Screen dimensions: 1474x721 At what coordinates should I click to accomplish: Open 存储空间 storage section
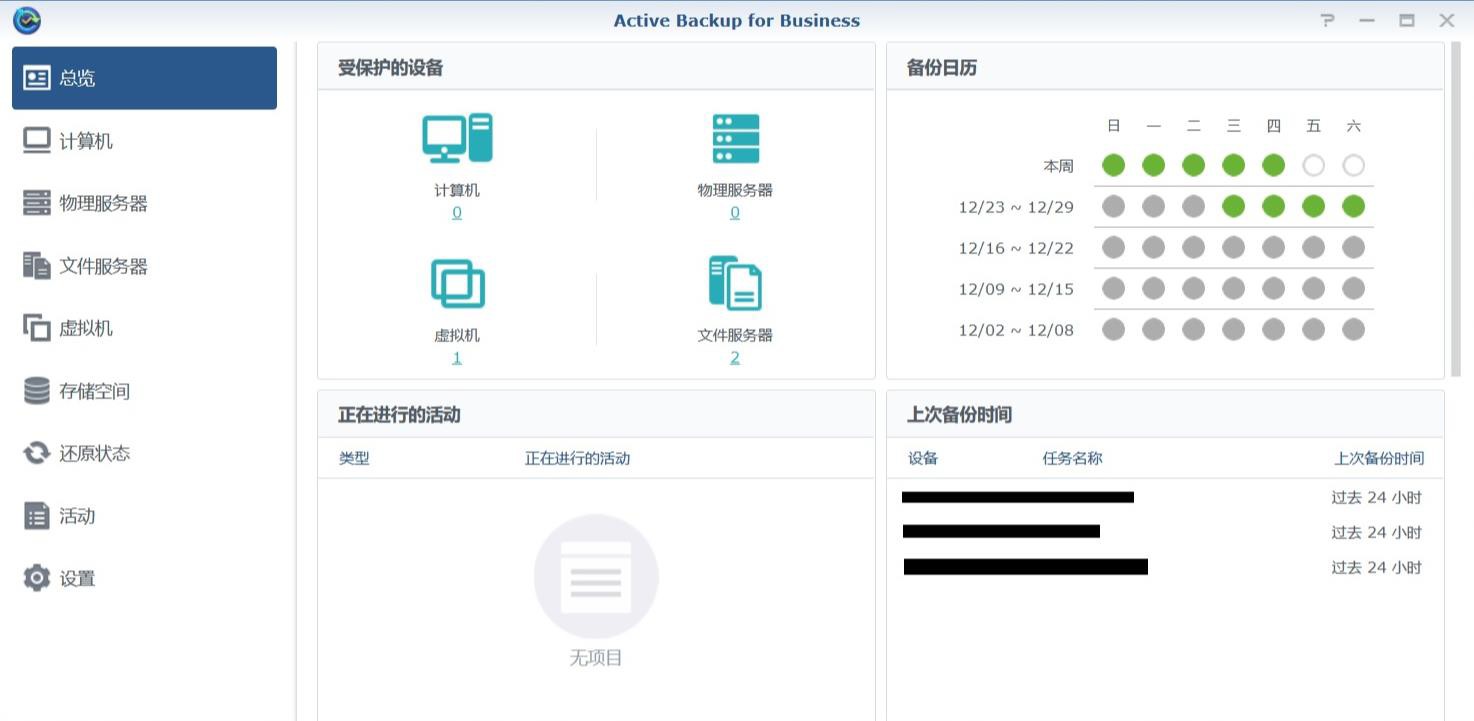(144, 391)
